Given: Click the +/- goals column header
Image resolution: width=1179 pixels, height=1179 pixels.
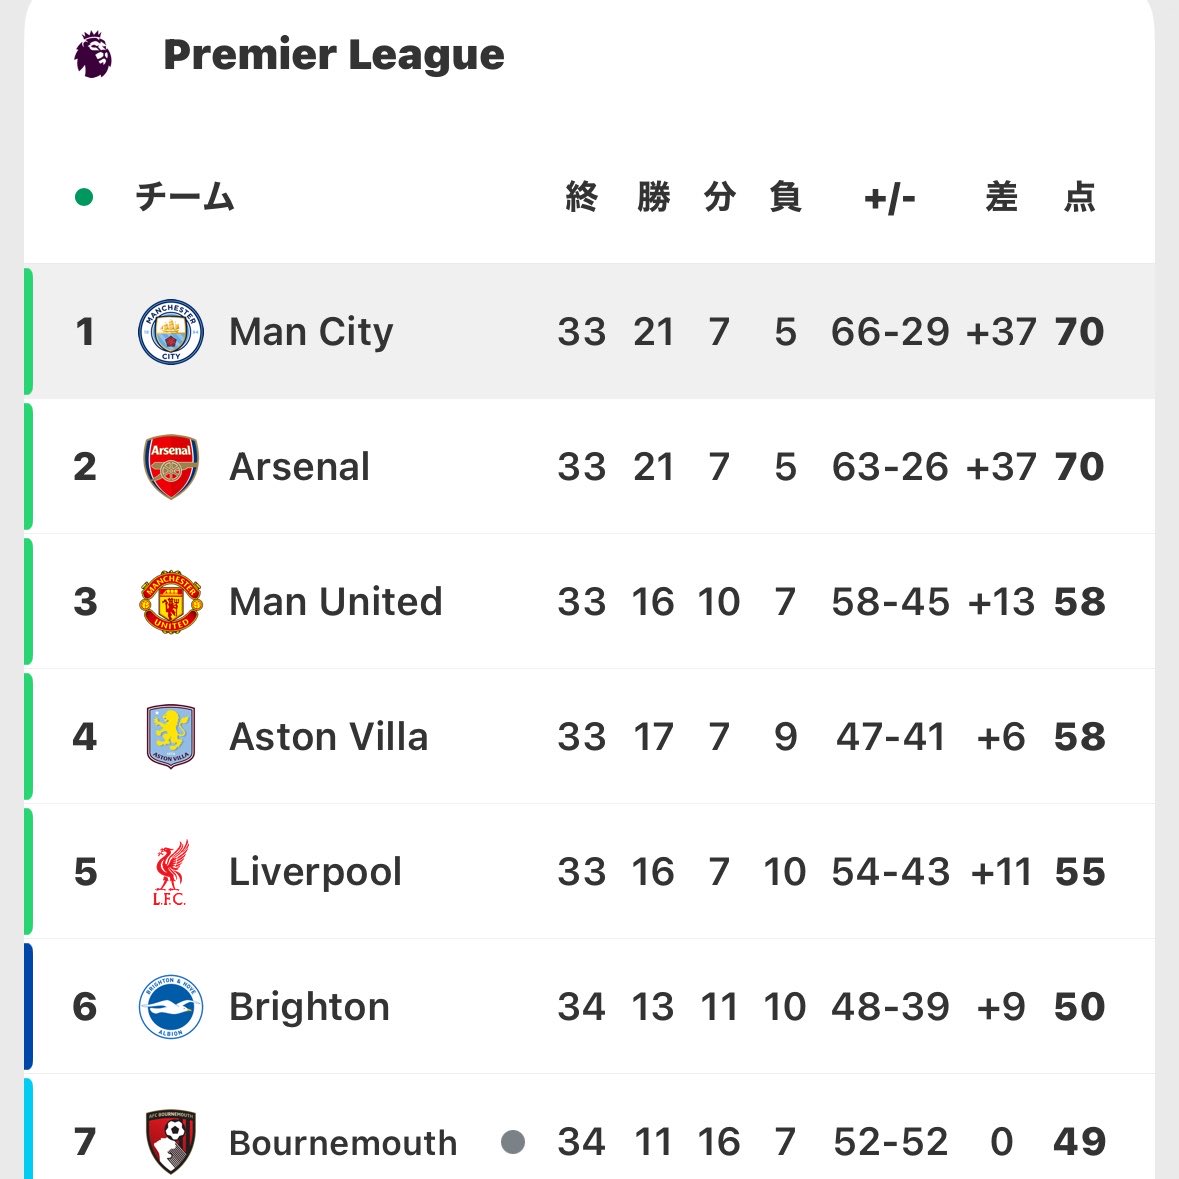Looking at the screenshot, I should [x=889, y=198].
